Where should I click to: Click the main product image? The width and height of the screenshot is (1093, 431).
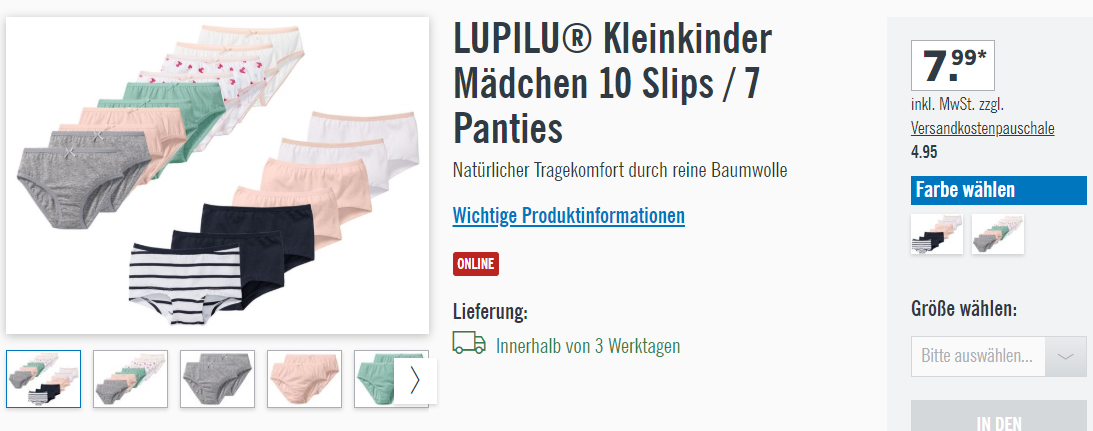[x=217, y=176]
